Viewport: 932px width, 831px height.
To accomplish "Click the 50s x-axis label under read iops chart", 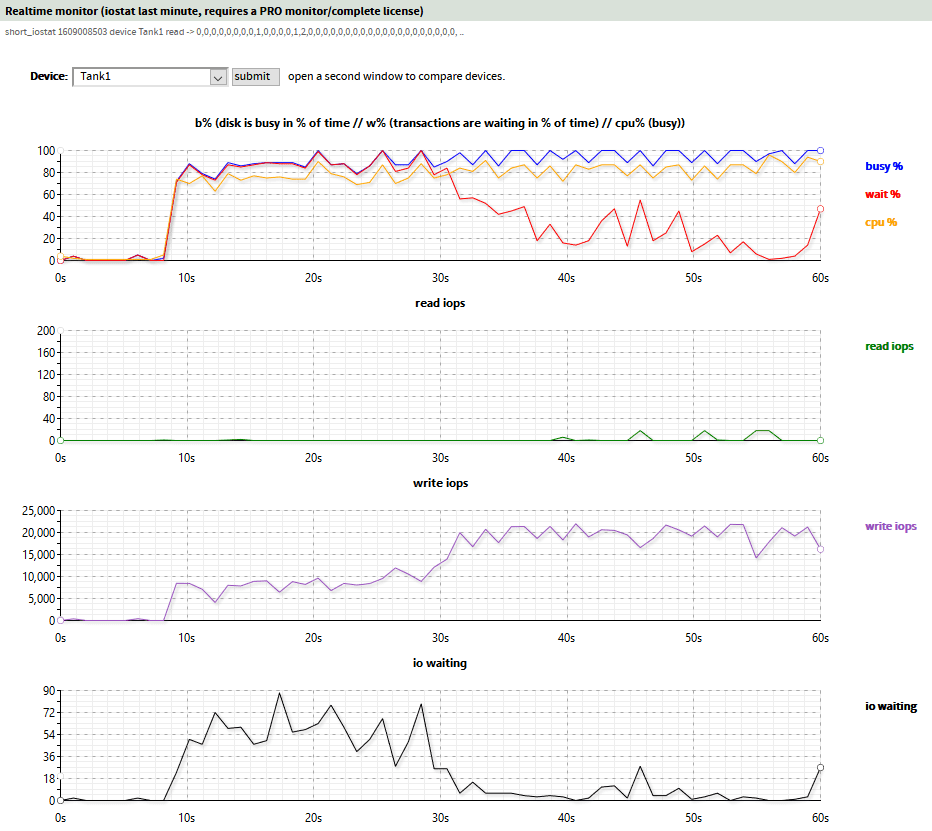I will [694, 458].
